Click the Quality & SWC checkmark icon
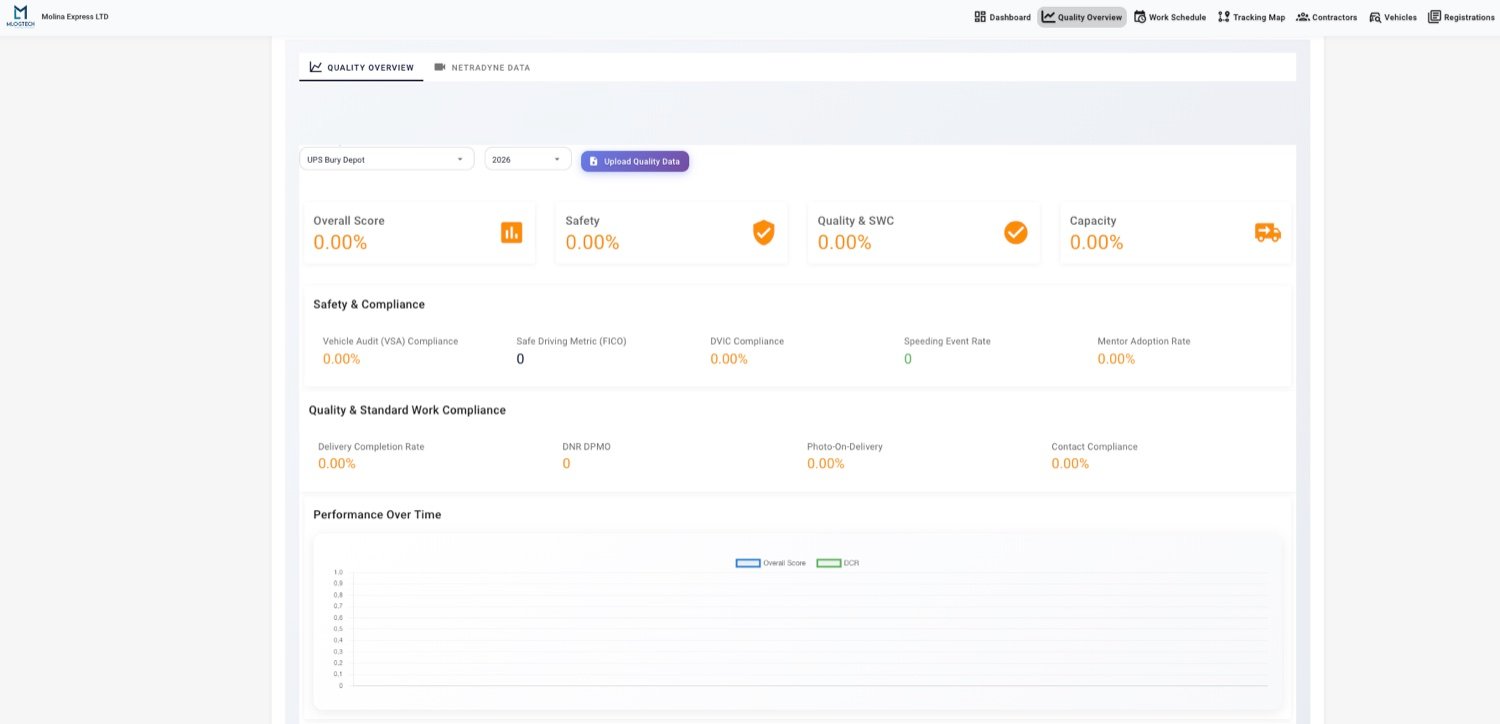Screen dimensions: 1500x724 click(1015, 232)
